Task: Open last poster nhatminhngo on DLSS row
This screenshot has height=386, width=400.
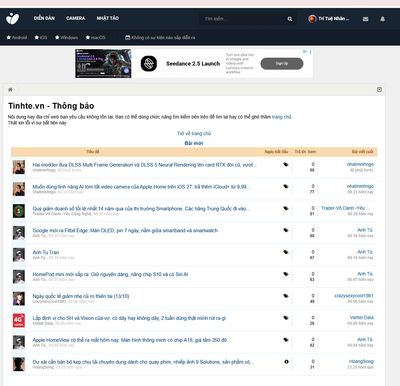Action: (360, 164)
